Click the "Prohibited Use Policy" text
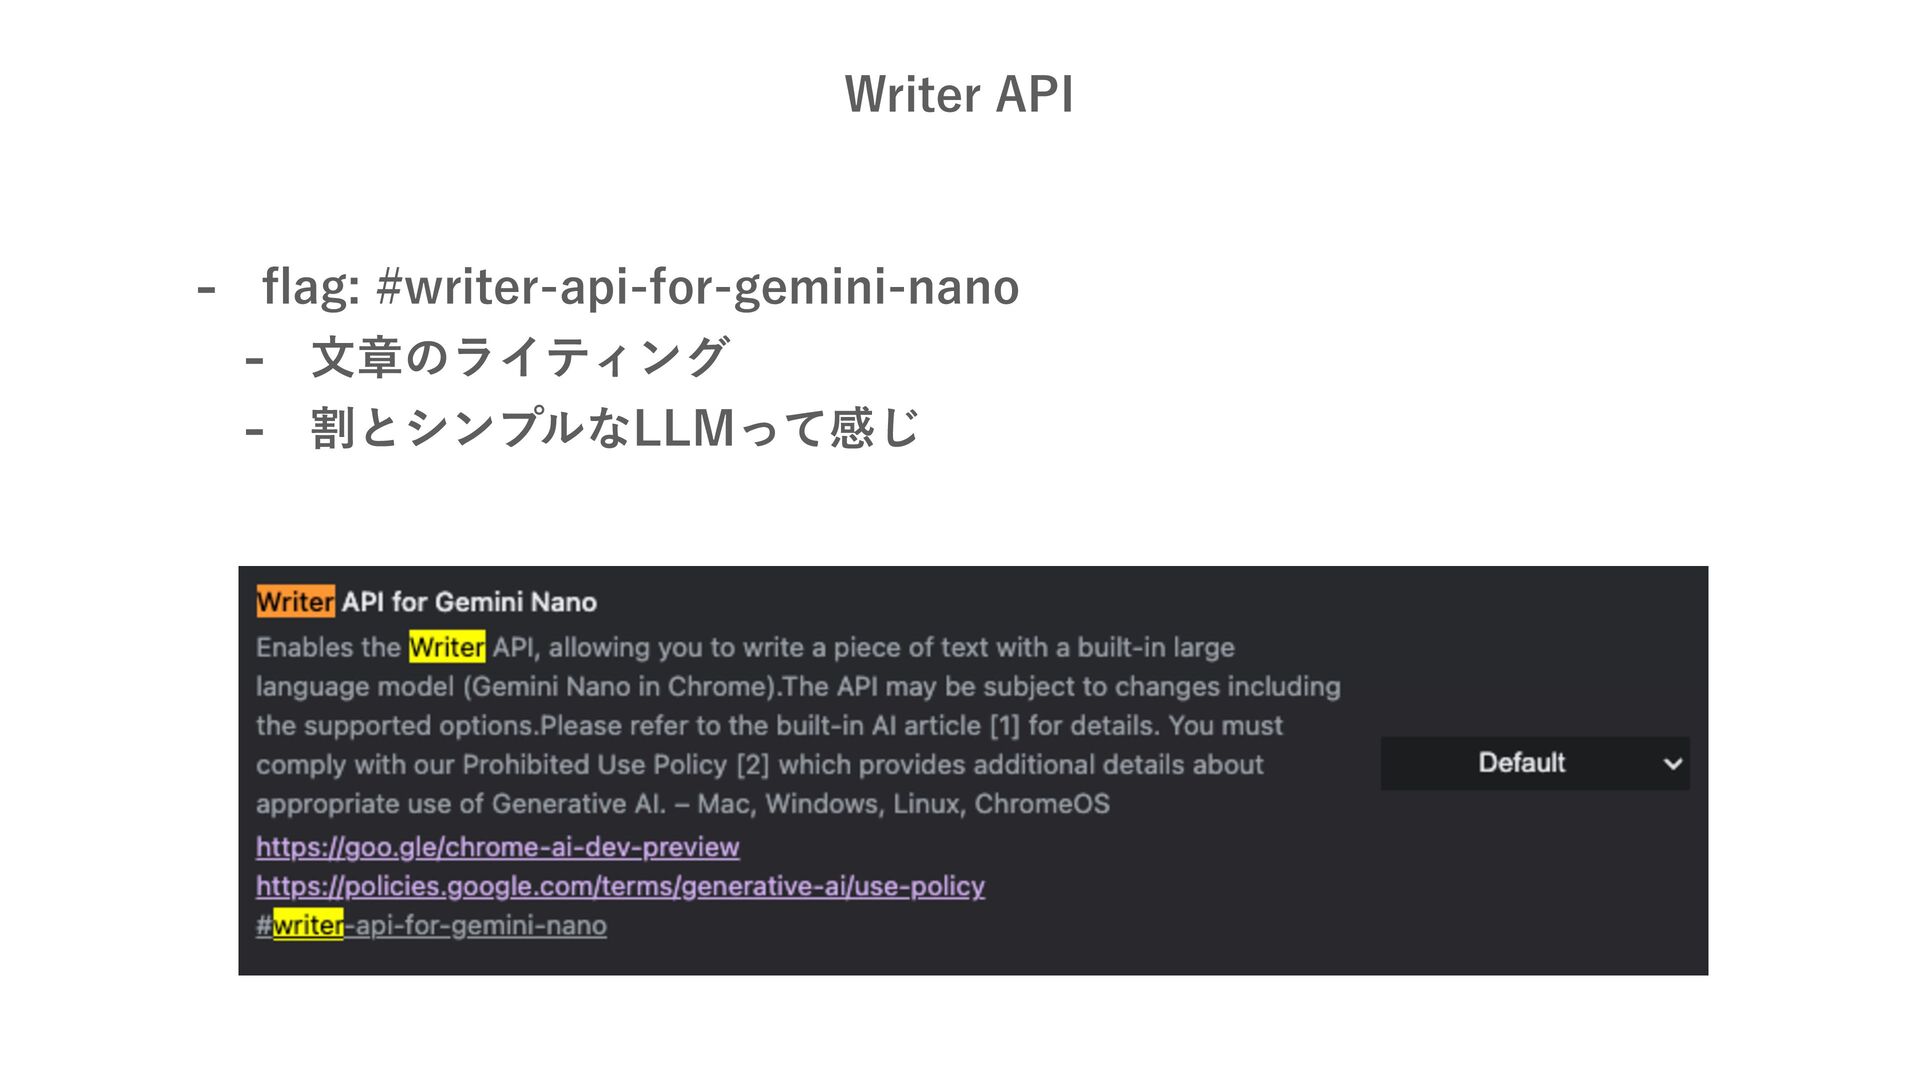 coord(594,765)
